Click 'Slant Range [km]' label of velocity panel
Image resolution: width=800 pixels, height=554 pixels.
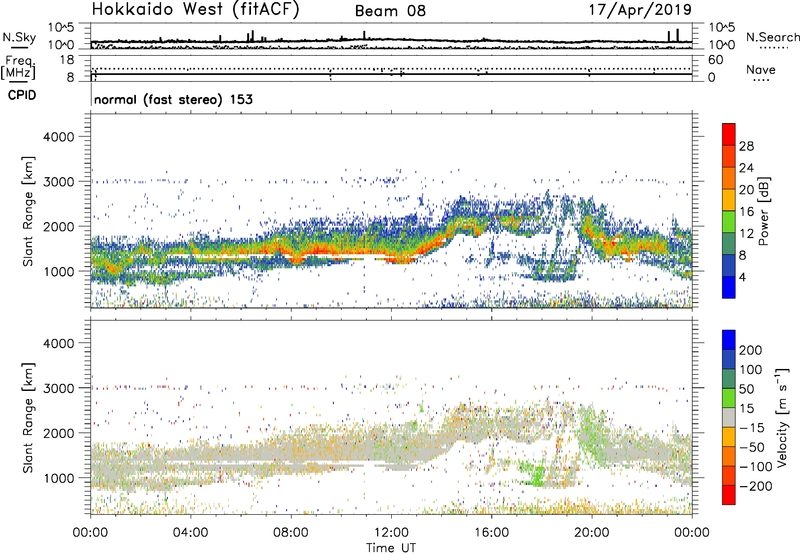pyautogui.click(x=28, y=418)
